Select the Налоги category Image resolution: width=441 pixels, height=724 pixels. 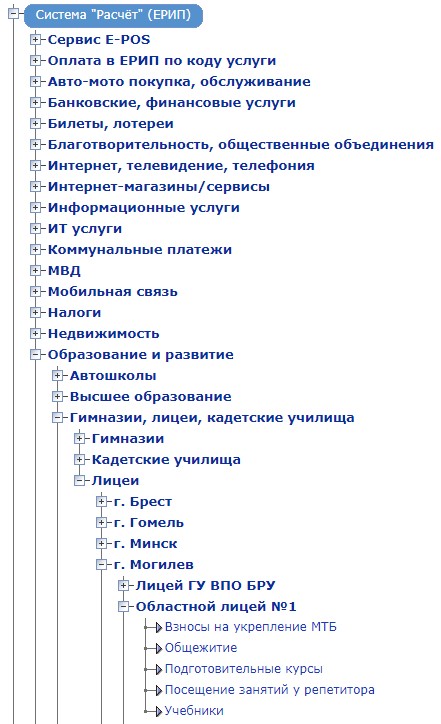pyautogui.click(x=74, y=313)
